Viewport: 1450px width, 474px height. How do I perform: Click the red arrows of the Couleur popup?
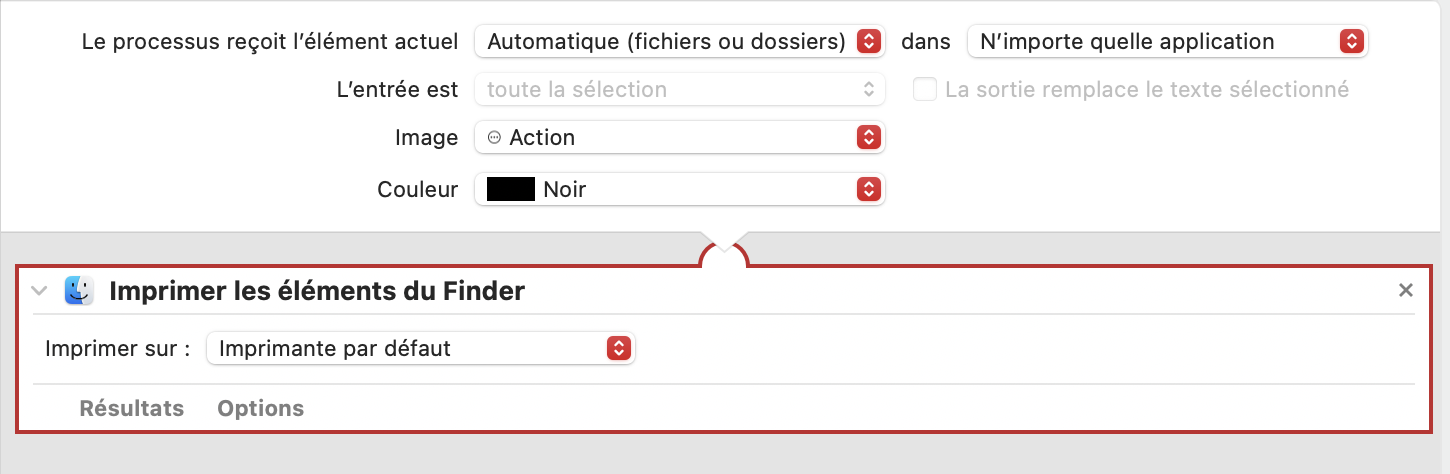click(869, 189)
